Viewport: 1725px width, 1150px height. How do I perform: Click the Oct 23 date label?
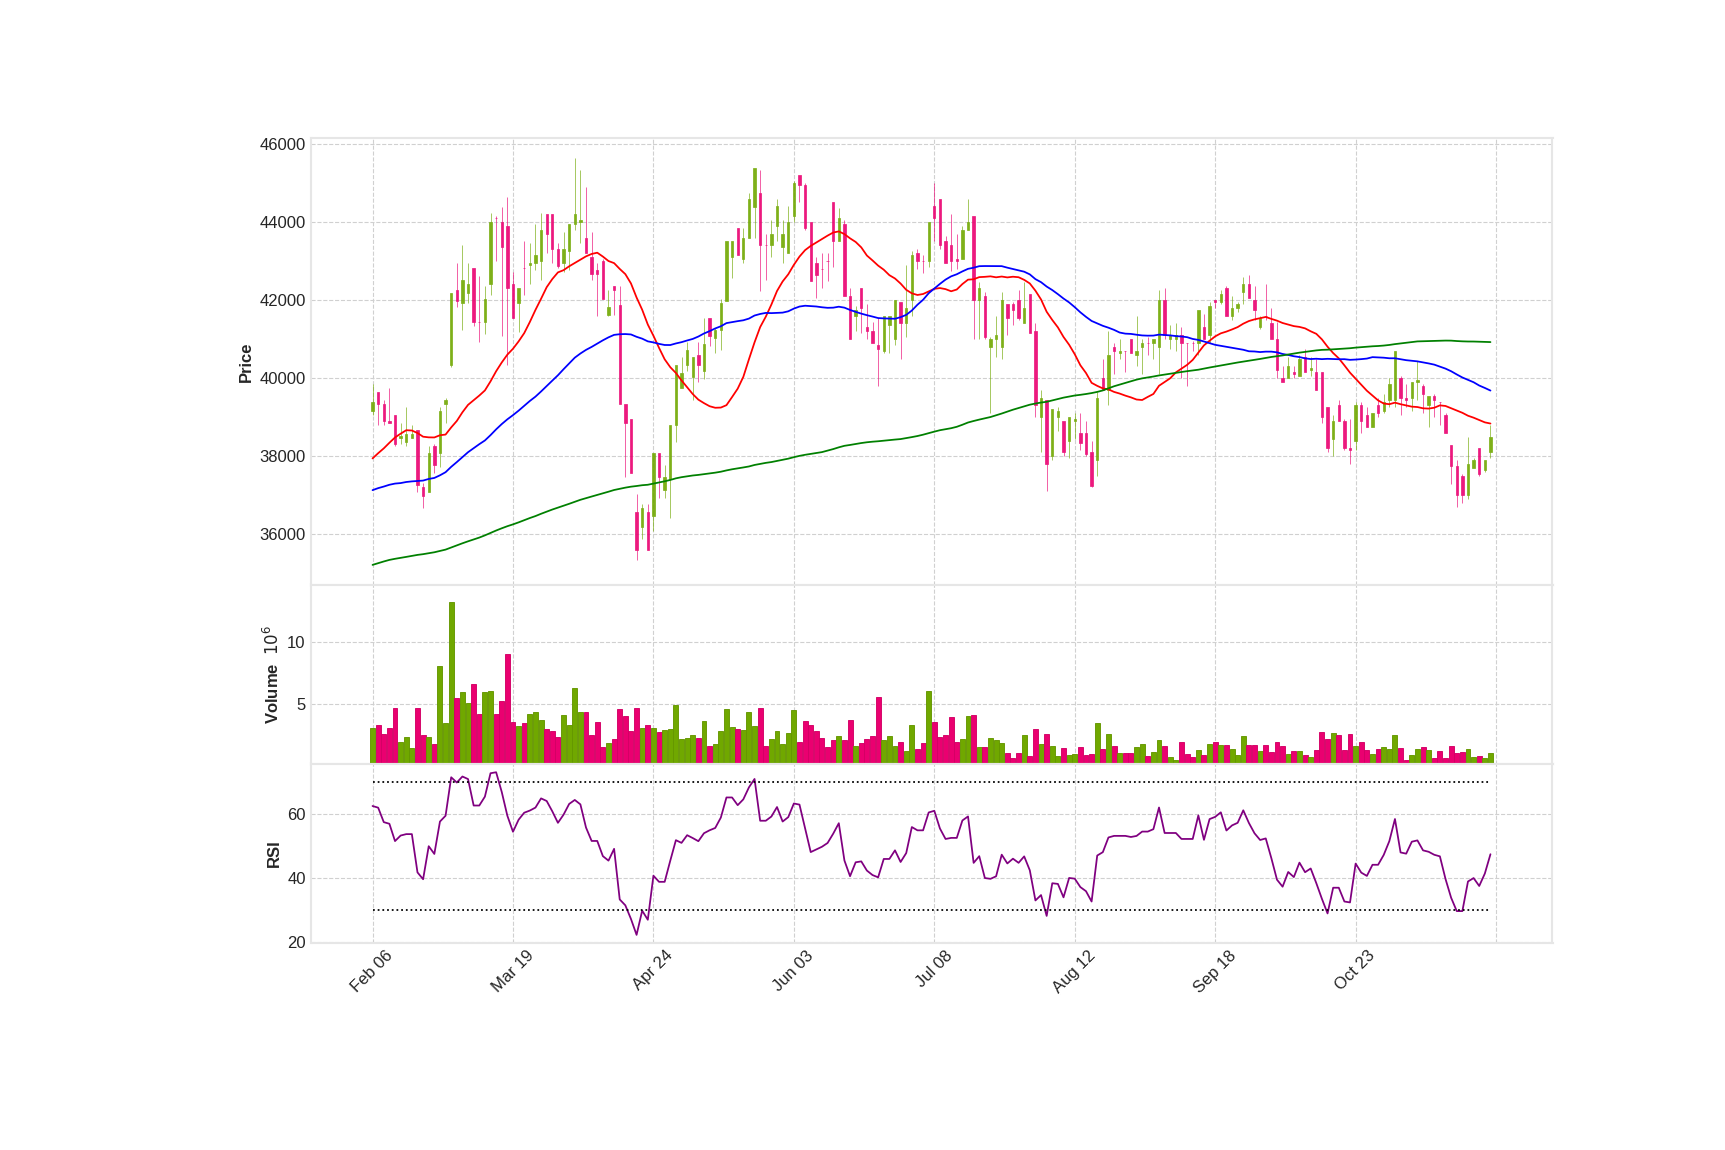[x=1354, y=970]
